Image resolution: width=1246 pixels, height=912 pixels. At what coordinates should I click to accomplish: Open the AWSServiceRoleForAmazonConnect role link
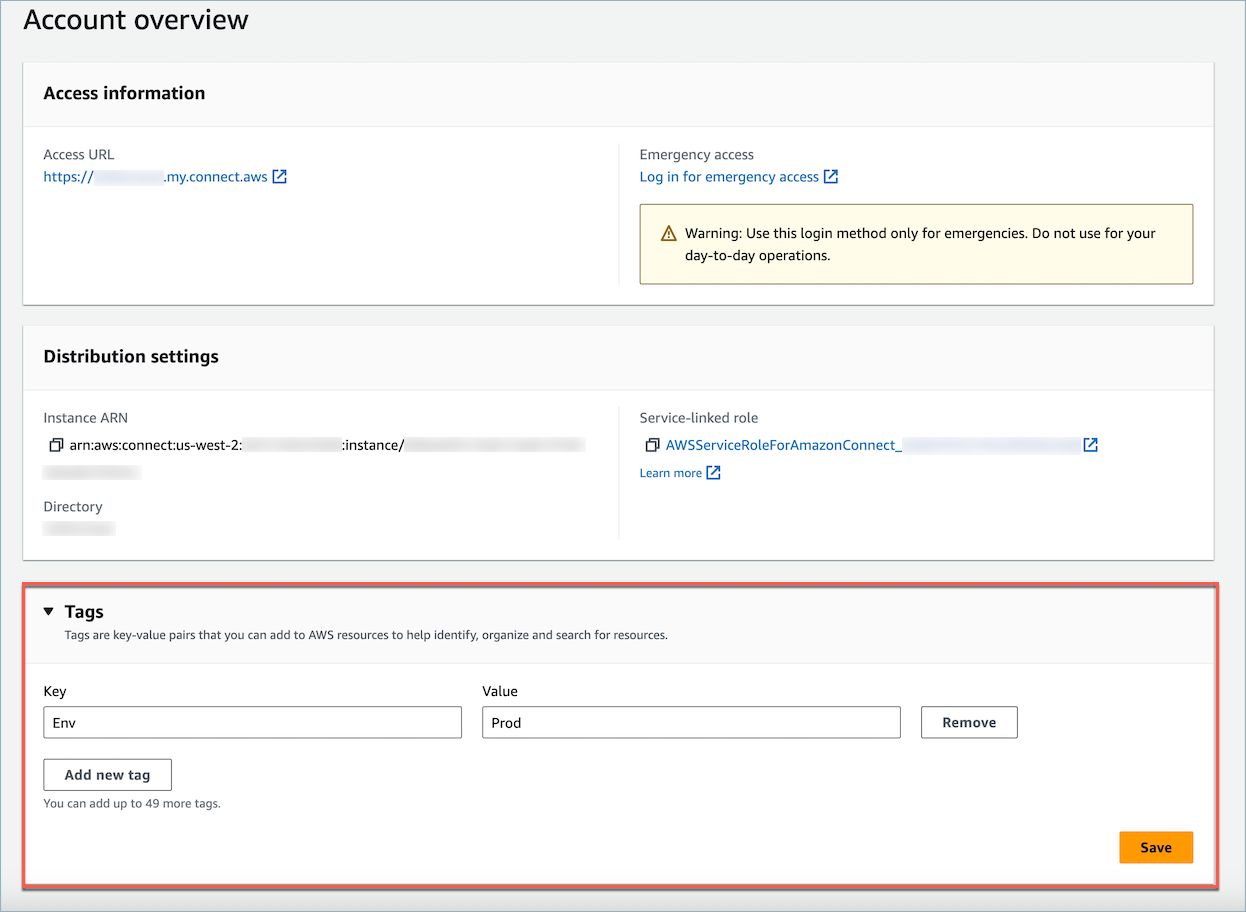783,445
